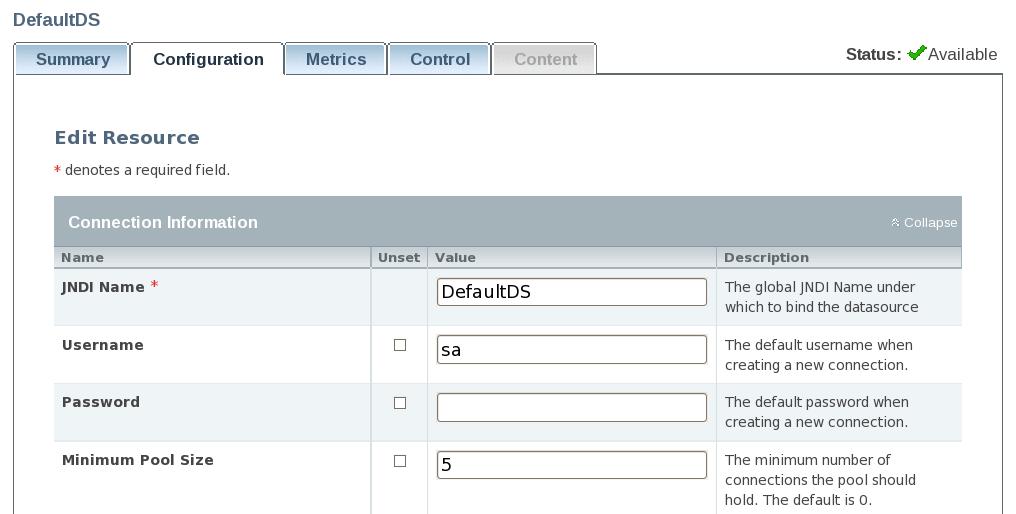
Task: Switch to the Summary tab
Action: click(x=73, y=59)
